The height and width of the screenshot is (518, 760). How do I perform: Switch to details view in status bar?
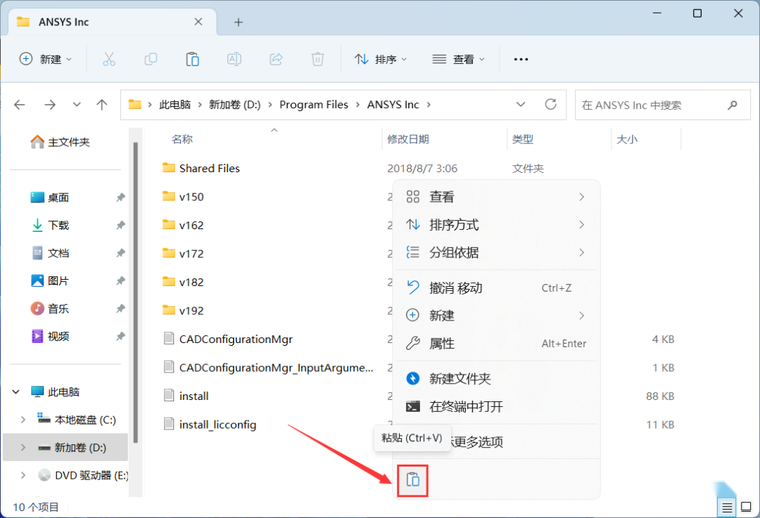point(727,507)
